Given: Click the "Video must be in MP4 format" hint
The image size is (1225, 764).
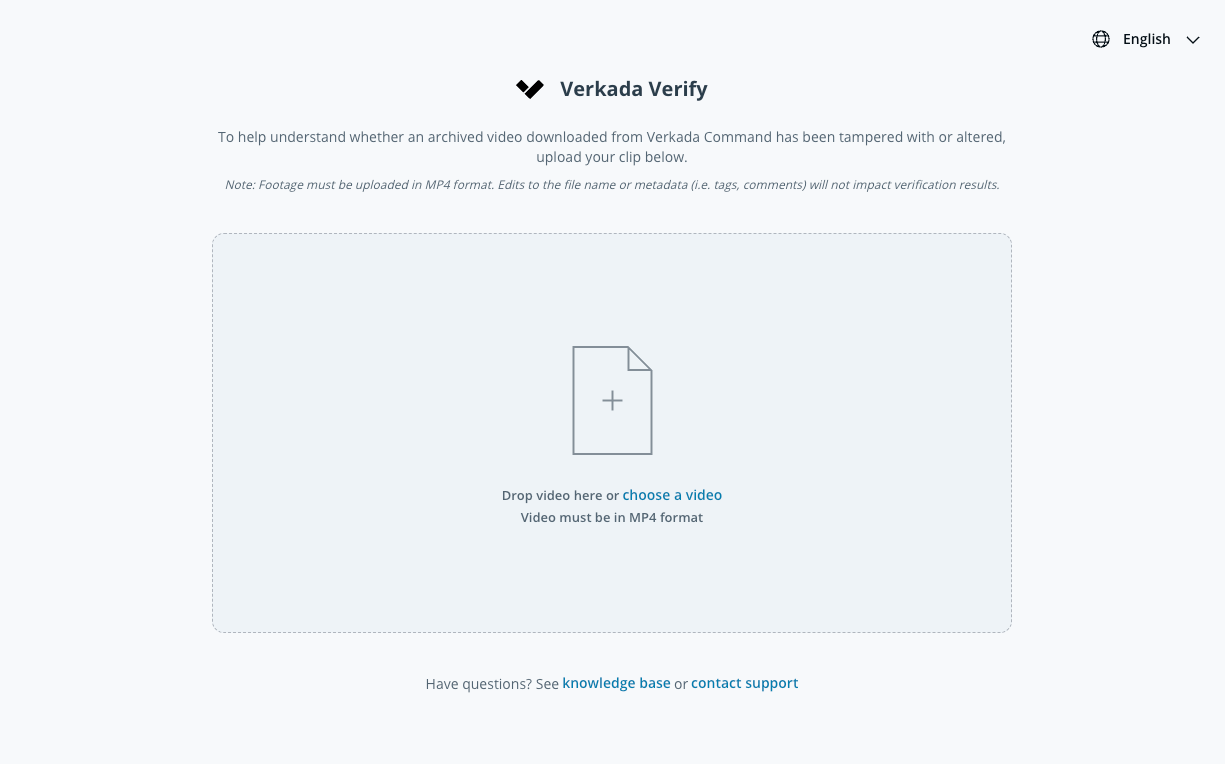Looking at the screenshot, I should (612, 518).
